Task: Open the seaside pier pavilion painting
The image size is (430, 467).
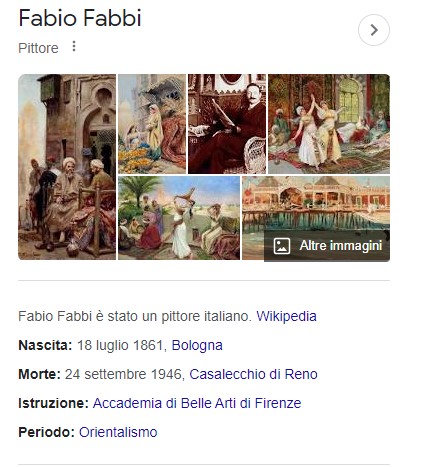Action: pos(316,203)
